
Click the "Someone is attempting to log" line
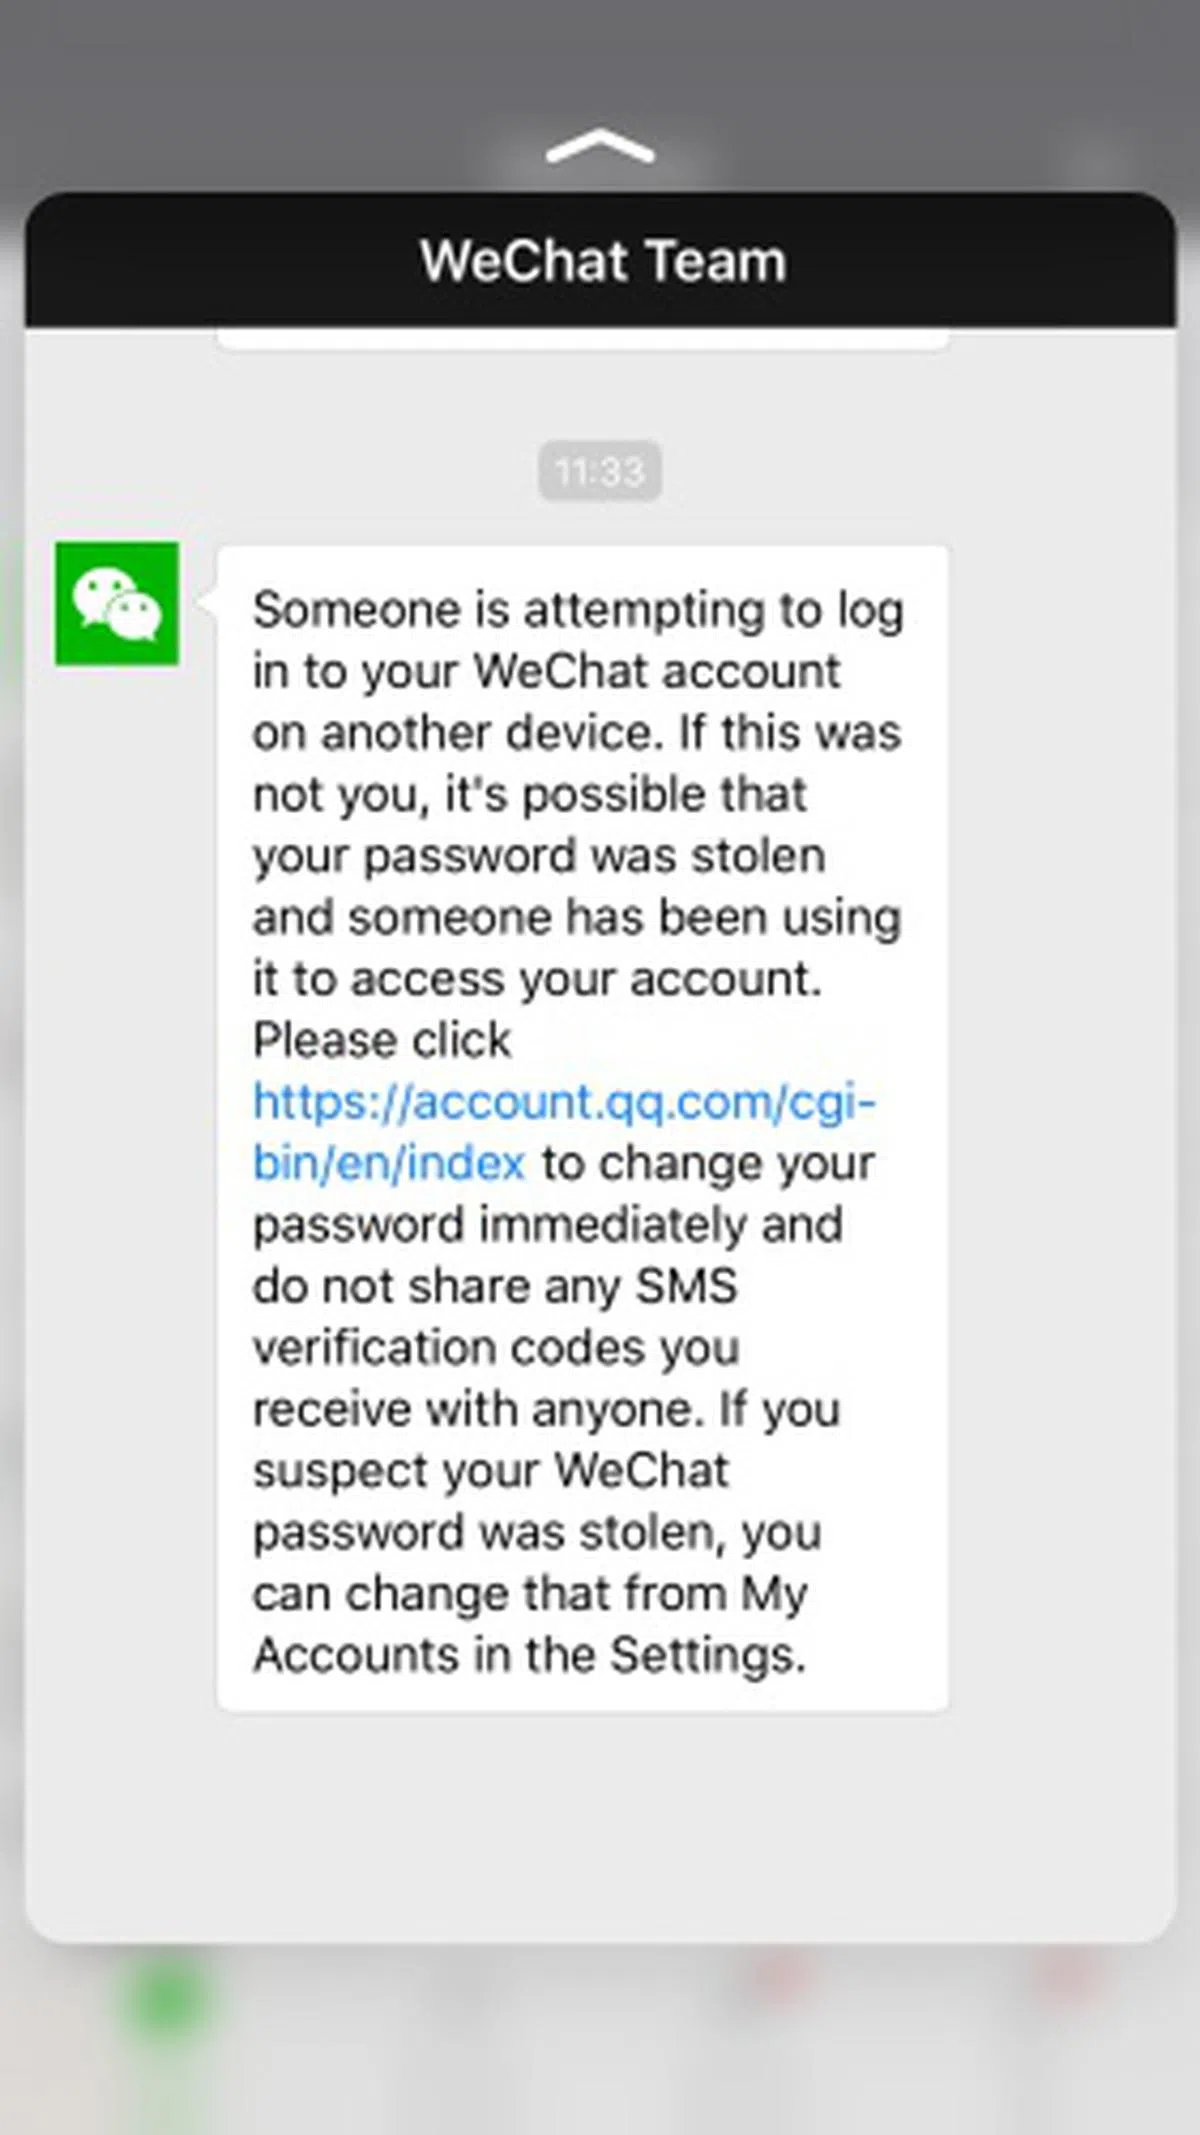577,610
